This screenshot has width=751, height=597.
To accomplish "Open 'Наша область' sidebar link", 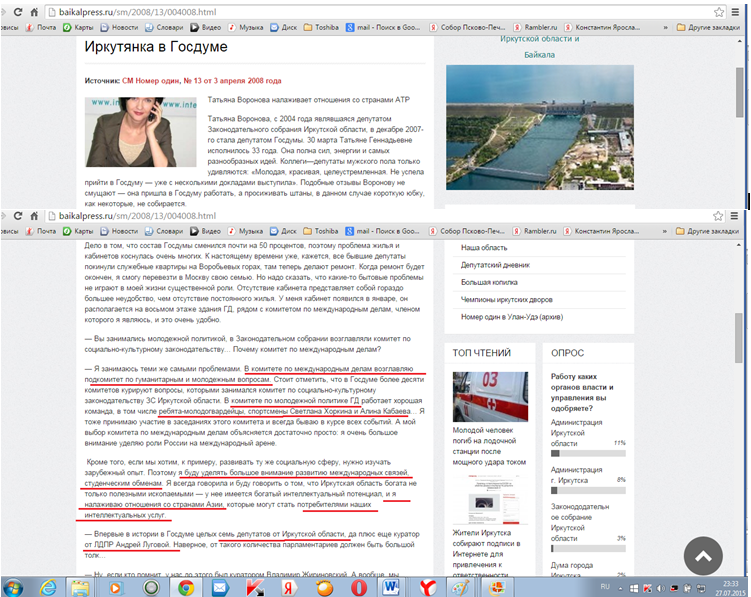I will point(484,248).
